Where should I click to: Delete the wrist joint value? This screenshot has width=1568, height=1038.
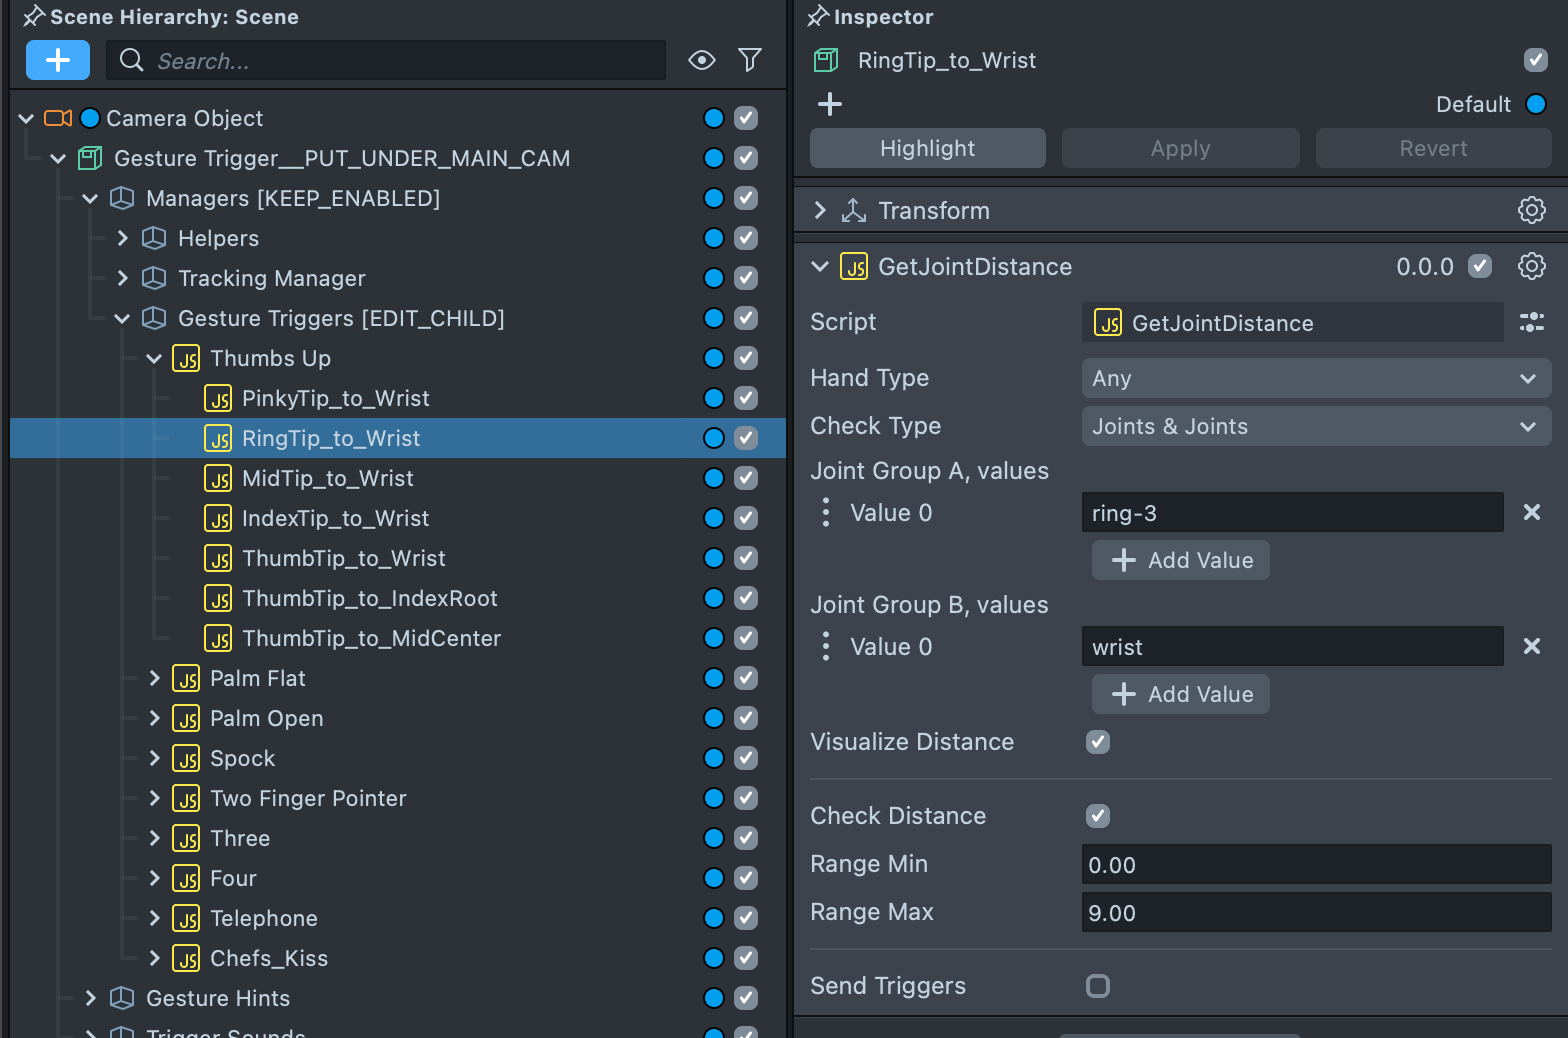(x=1531, y=646)
